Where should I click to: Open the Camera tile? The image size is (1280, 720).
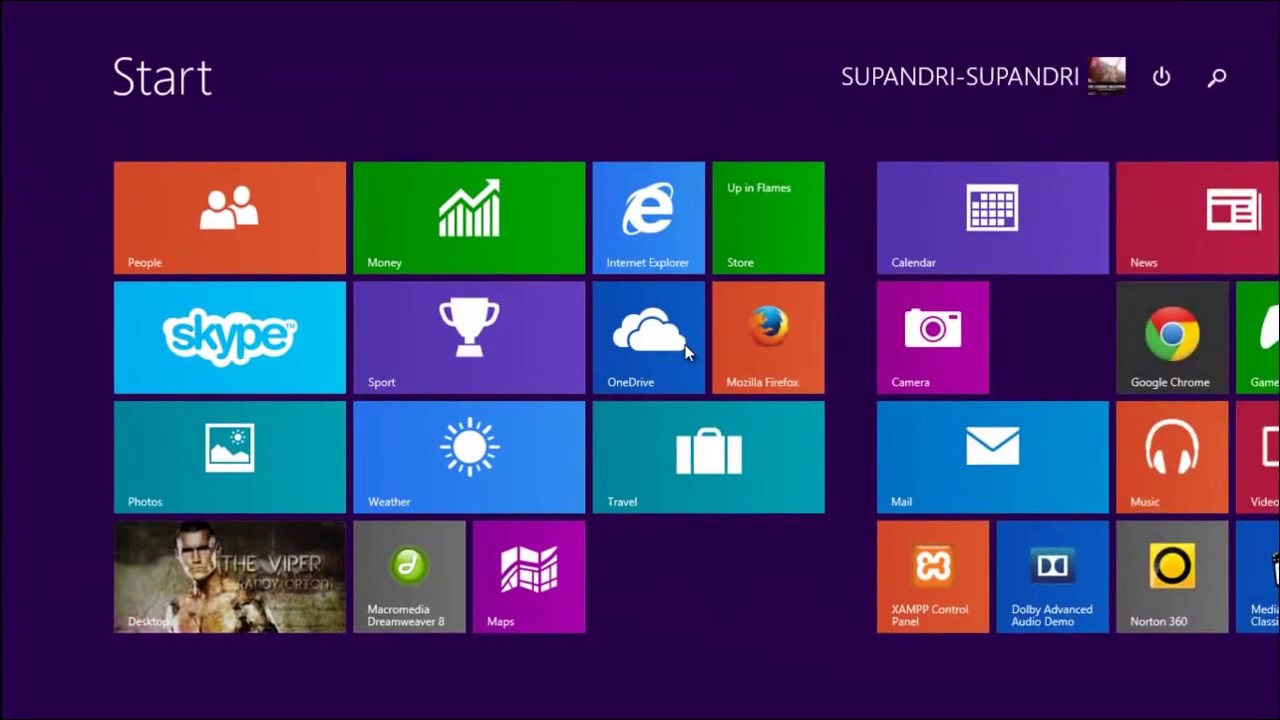pos(933,337)
